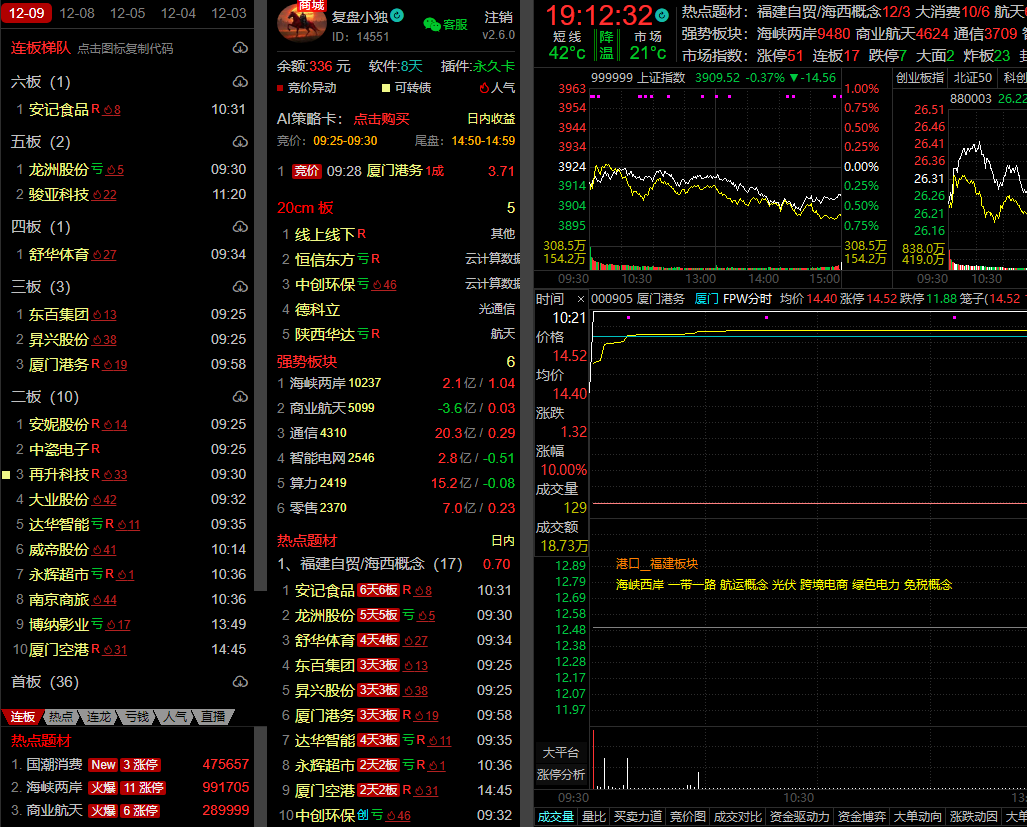Click the verified badge beside 复盘小独
This screenshot has height=827, width=1027.
(397, 16)
